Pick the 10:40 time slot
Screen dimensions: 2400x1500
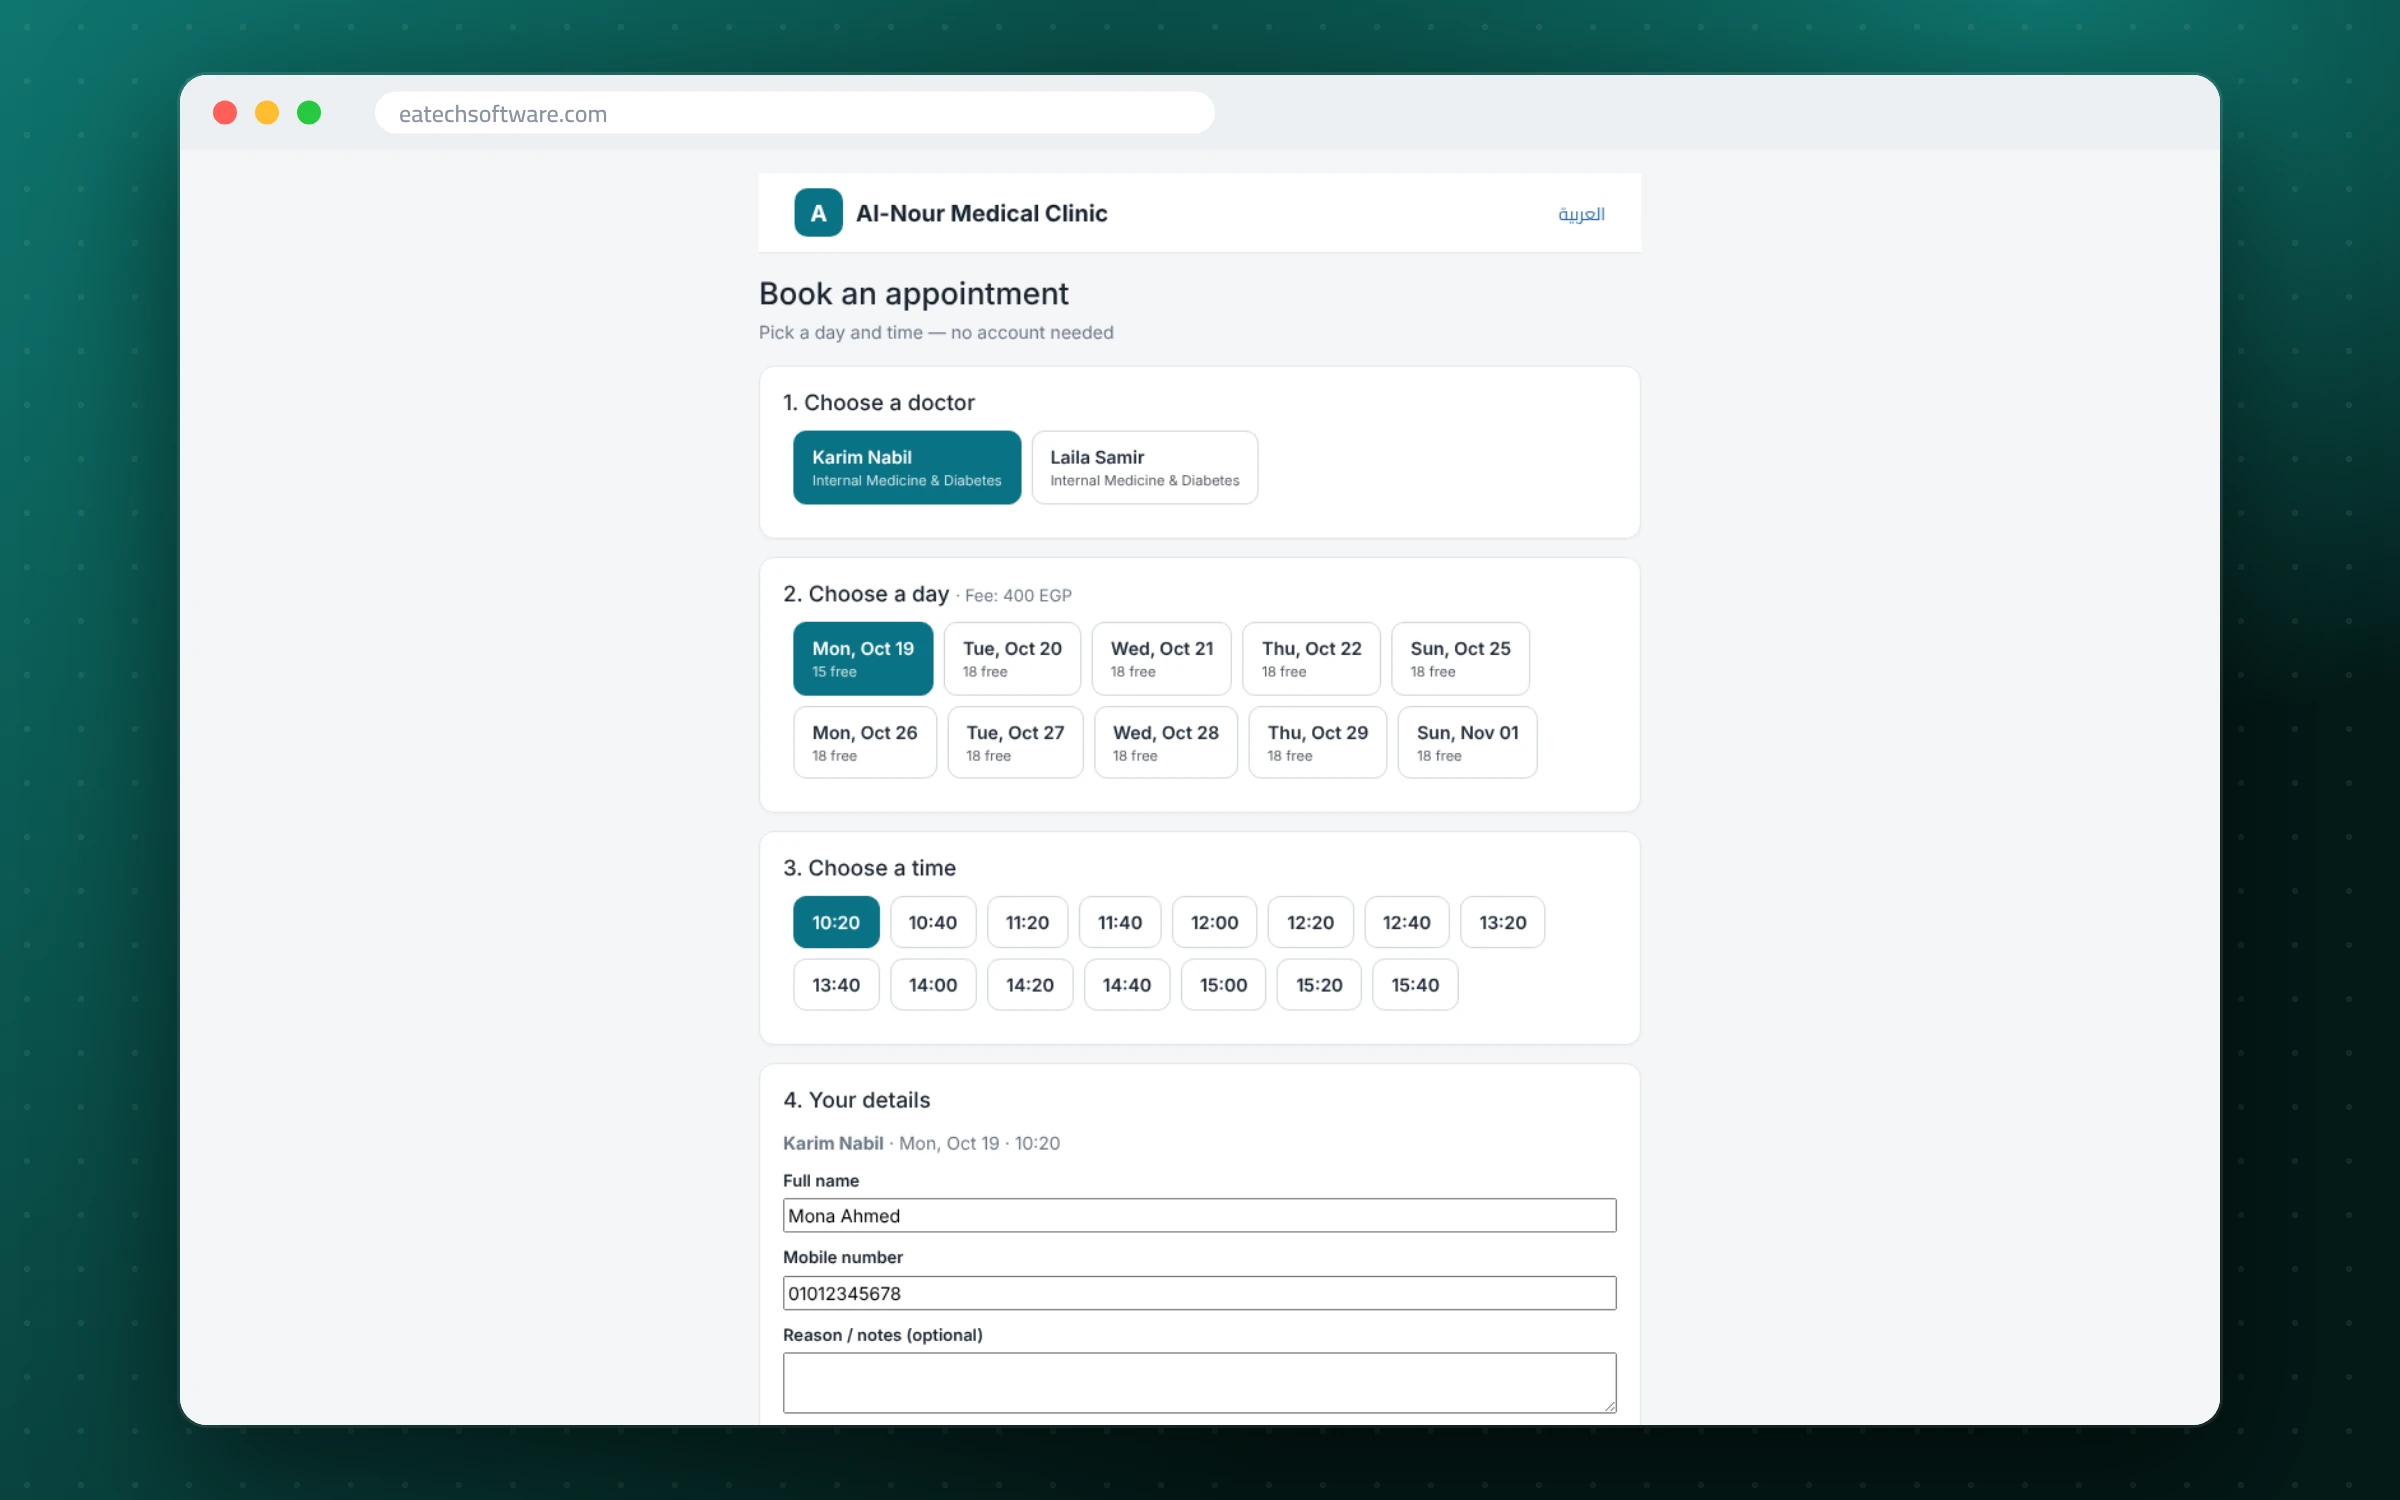coord(933,922)
